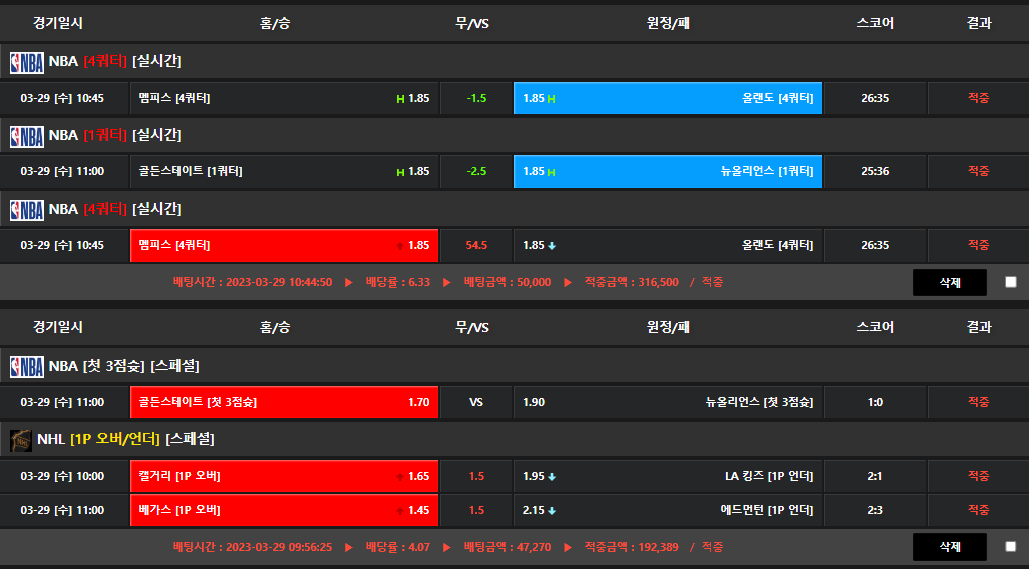Image resolution: width=1029 pixels, height=569 pixels.
Task: Choose the 뉴올리언스 [첫 3점슛] 1.90 odds
Action: coord(667,402)
